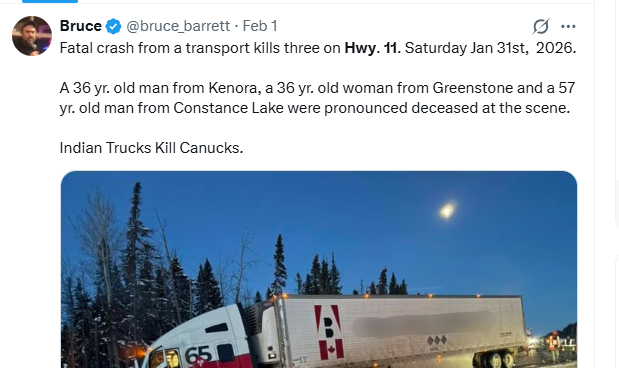
Task: Visit the @bruce_barrett handle link
Action: coord(178,26)
